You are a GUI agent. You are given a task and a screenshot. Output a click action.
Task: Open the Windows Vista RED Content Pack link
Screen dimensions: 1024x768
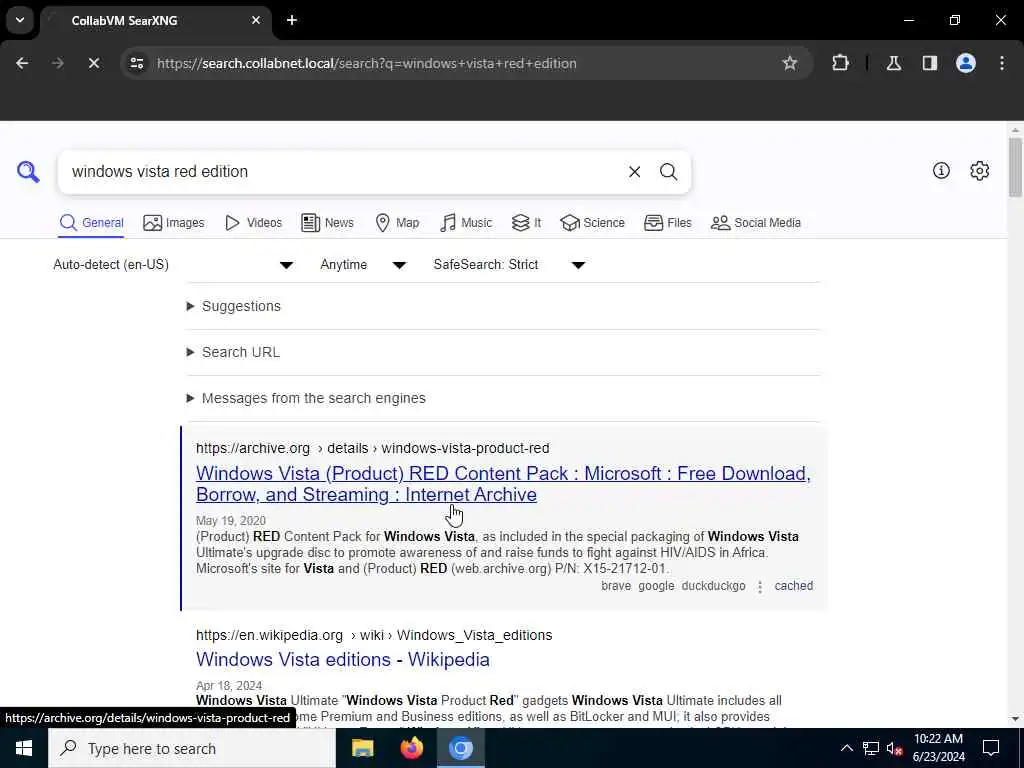click(x=503, y=484)
